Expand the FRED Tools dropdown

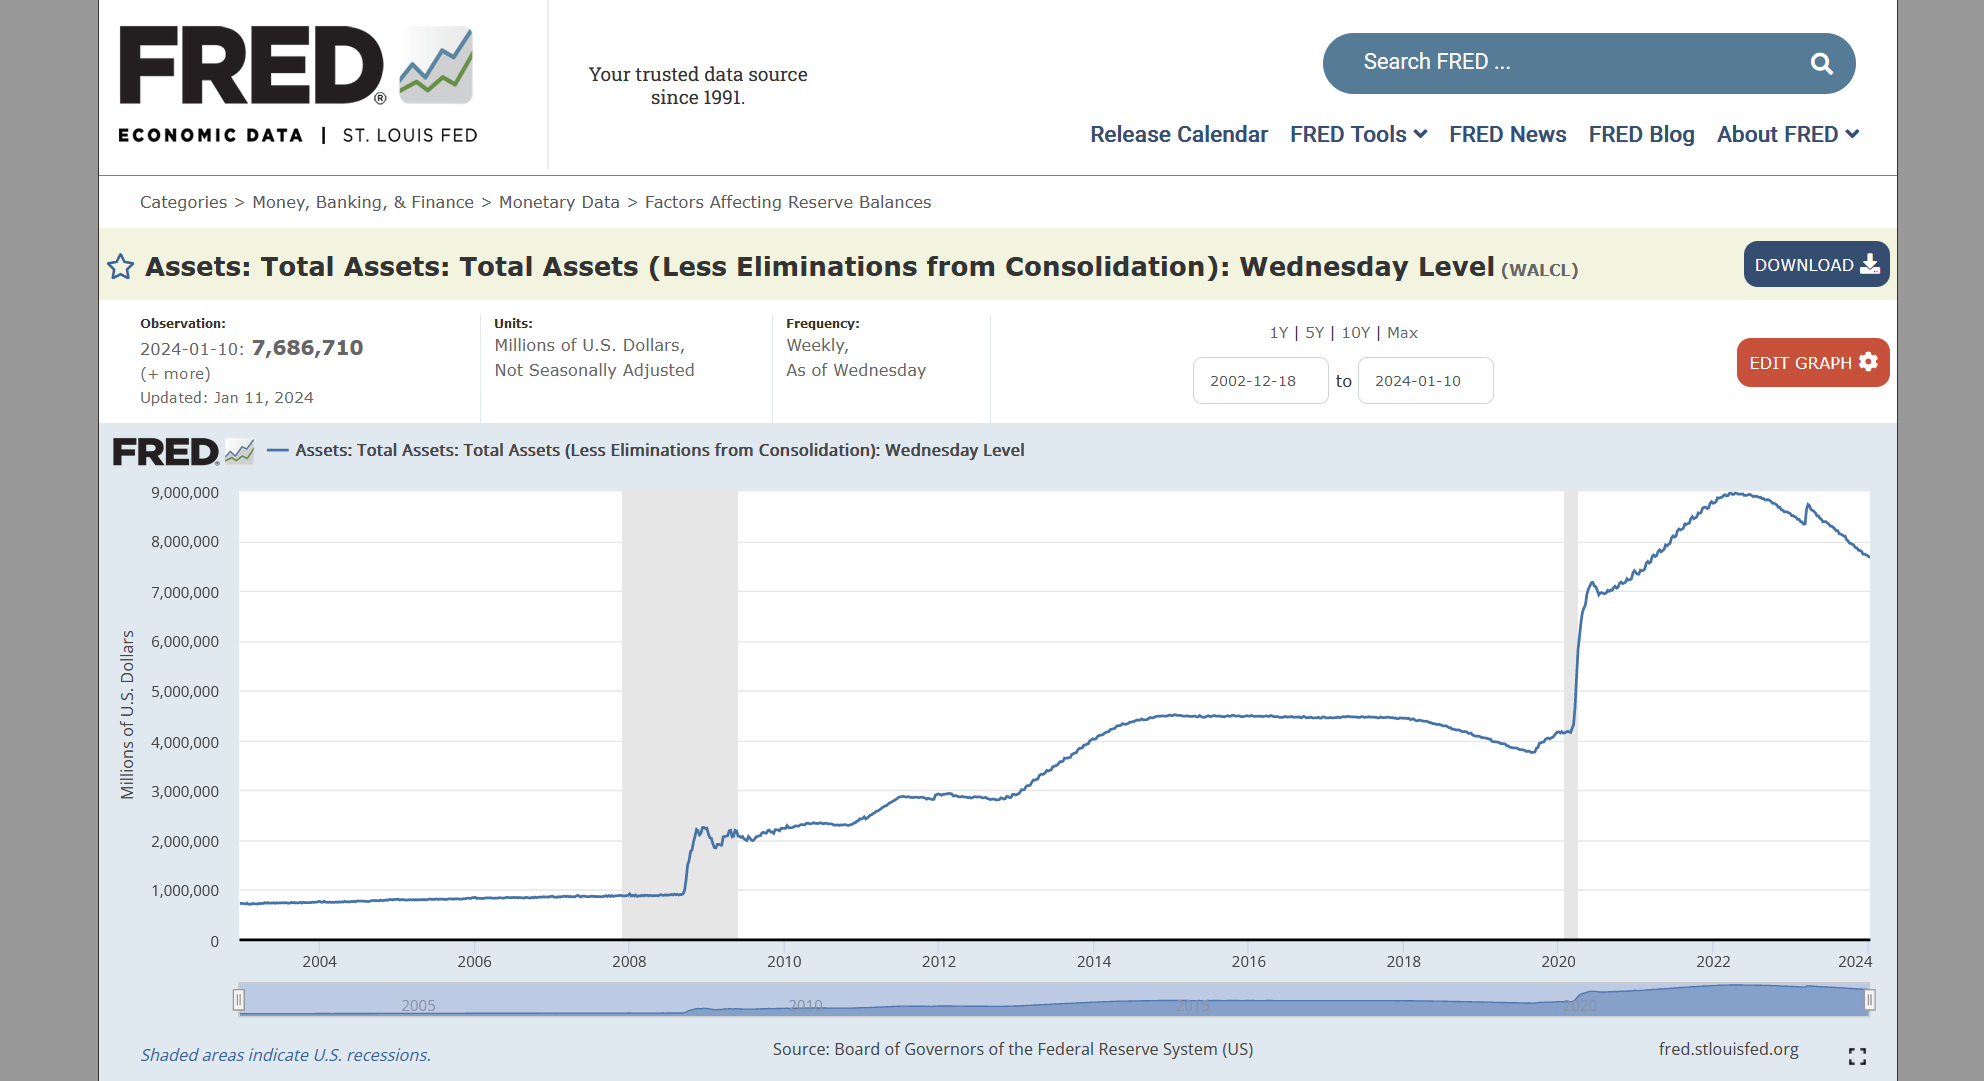click(1357, 135)
